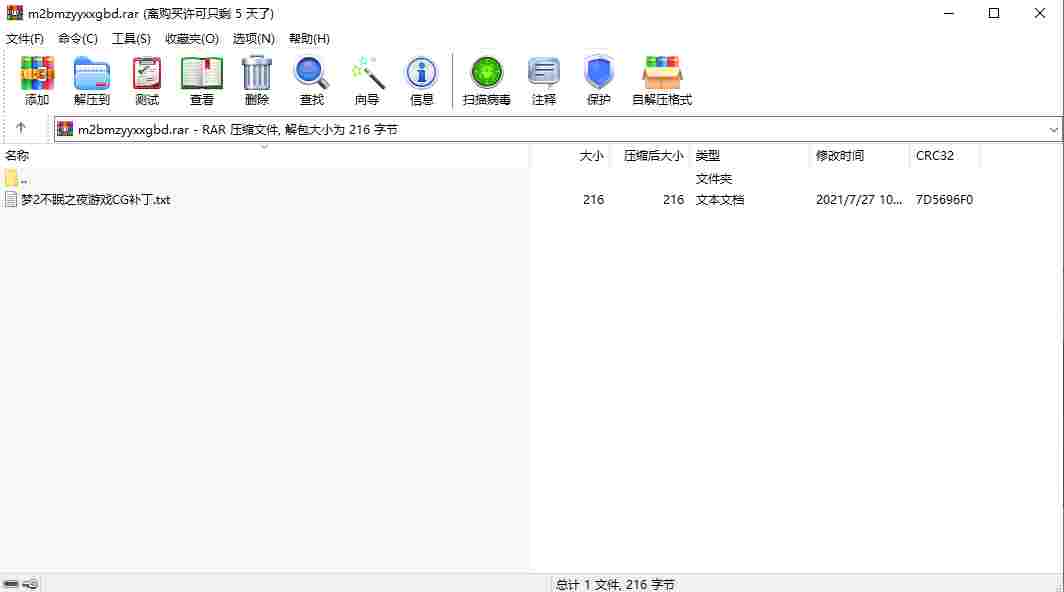Screen dimensions: 1064x592
Task: Click modified date 2021/7/27 cell
Action: (859, 200)
